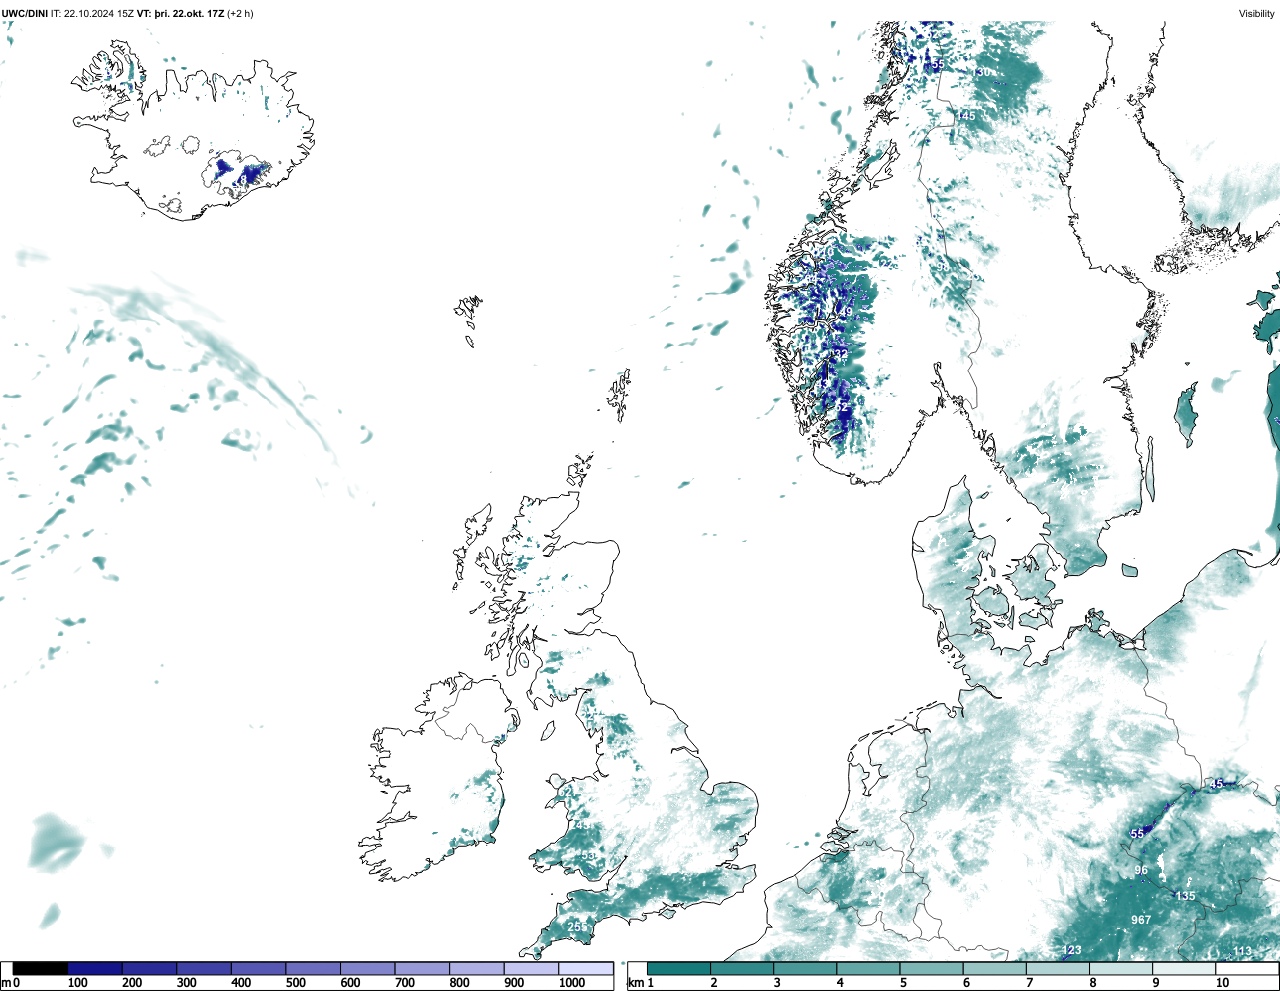Click the '500' tick on metre legend
The height and width of the screenshot is (991, 1280).
(x=295, y=983)
